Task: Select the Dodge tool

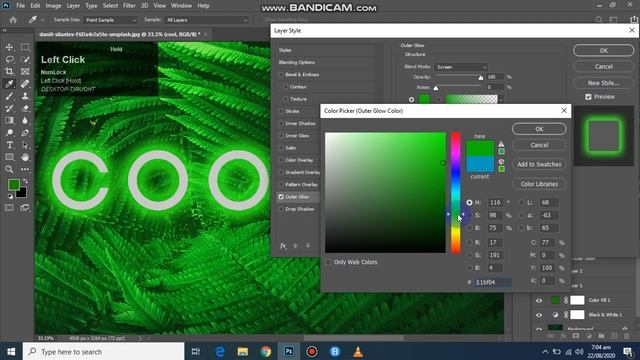Action: (x=9, y=133)
